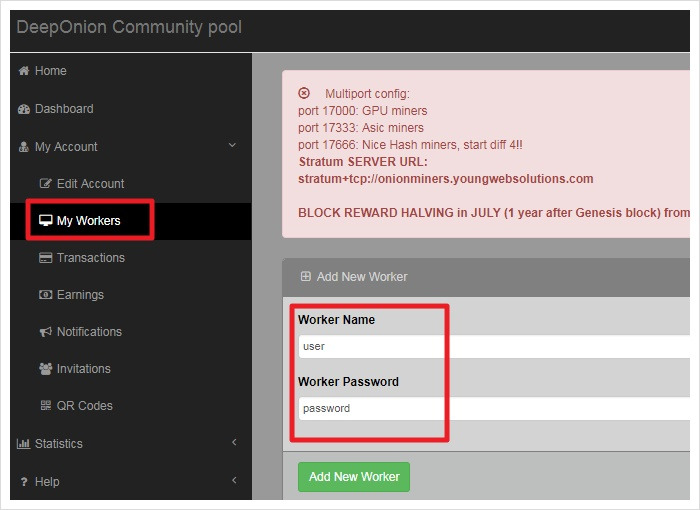This screenshot has height=510, width=700.
Task: Click the stratum+tcp server URL text
Action: pos(446,179)
